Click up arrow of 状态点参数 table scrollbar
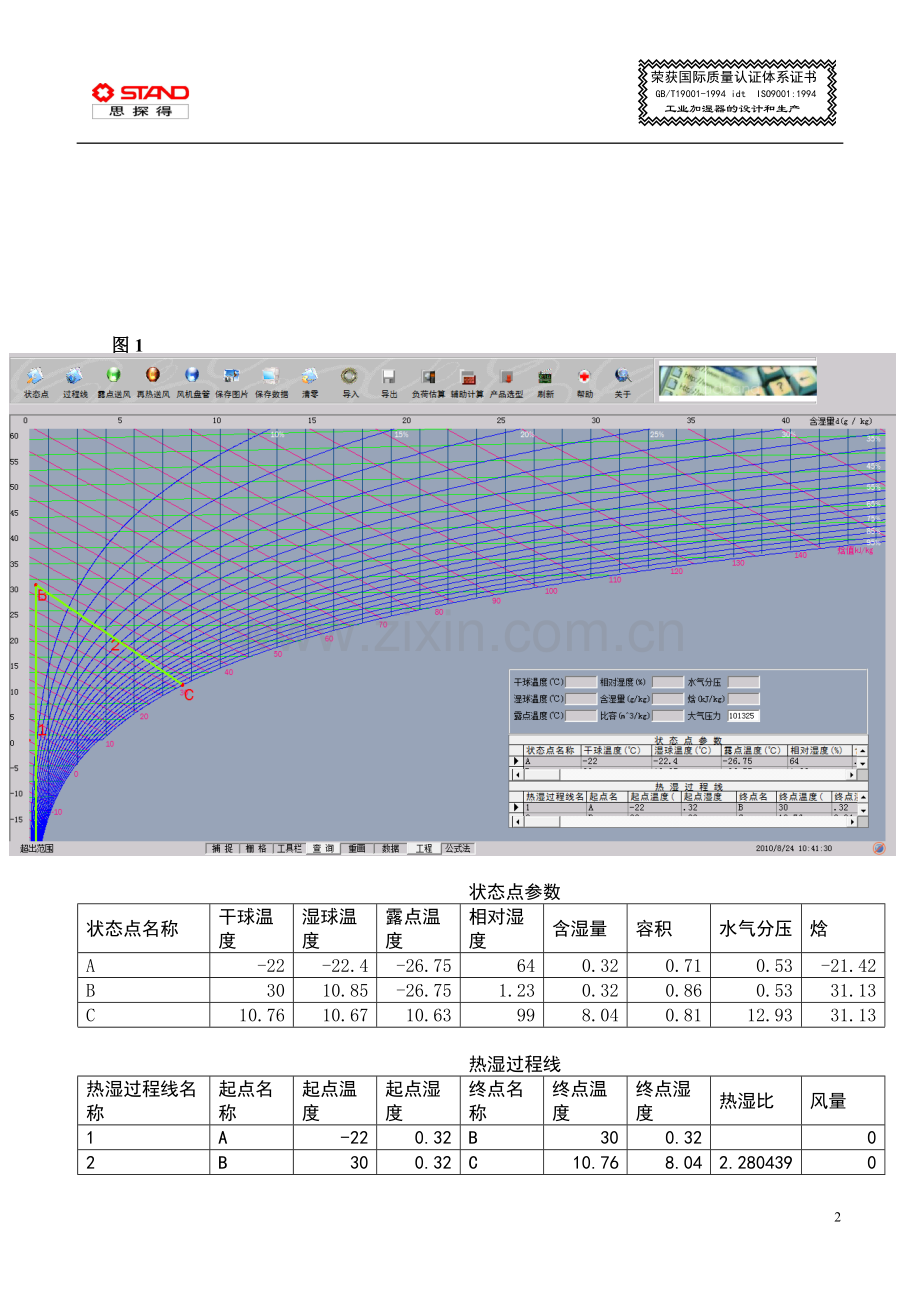 point(863,750)
